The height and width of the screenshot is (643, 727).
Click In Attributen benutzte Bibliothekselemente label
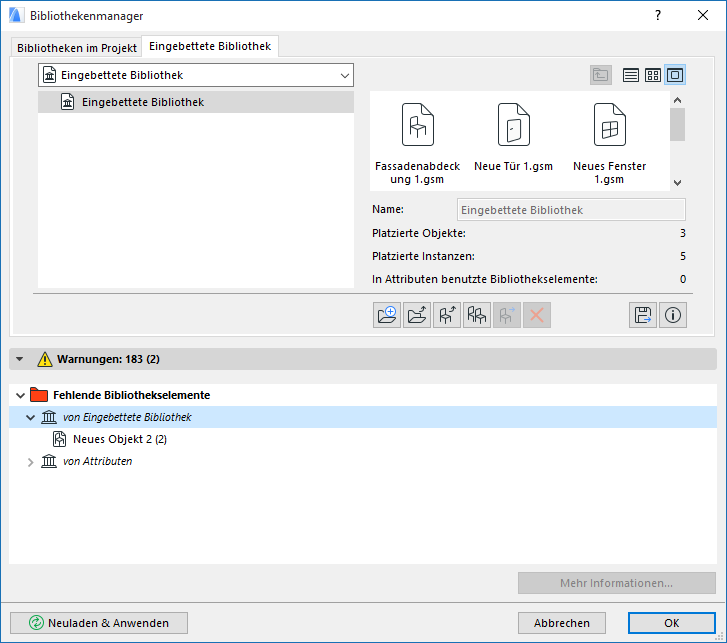pos(485,280)
